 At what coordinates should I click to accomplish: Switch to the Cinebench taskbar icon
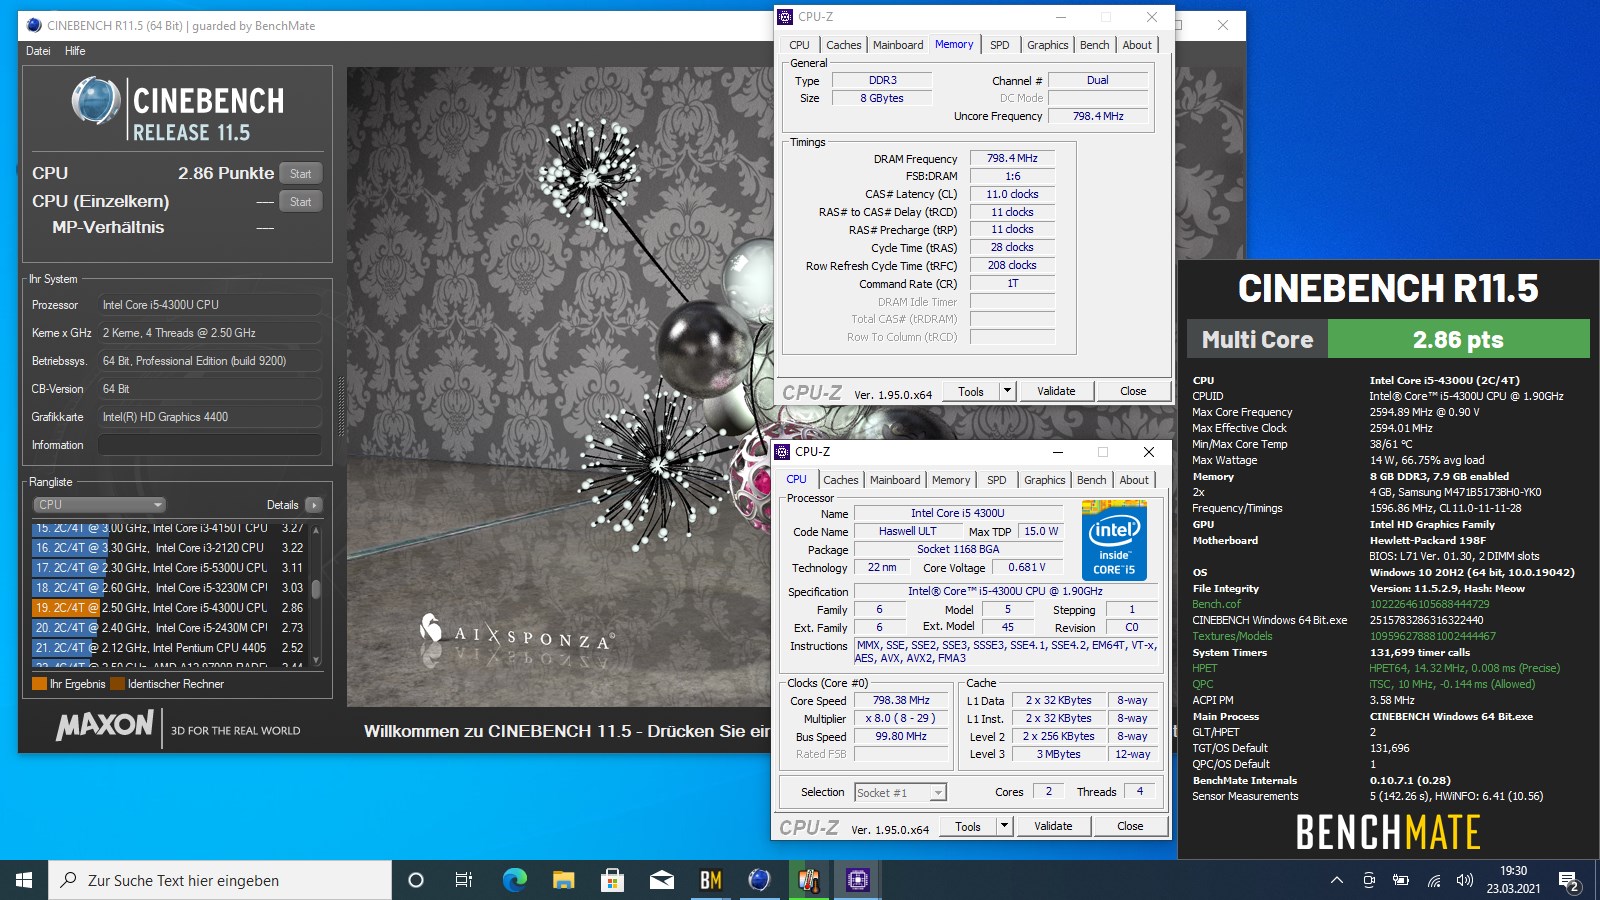coord(759,880)
